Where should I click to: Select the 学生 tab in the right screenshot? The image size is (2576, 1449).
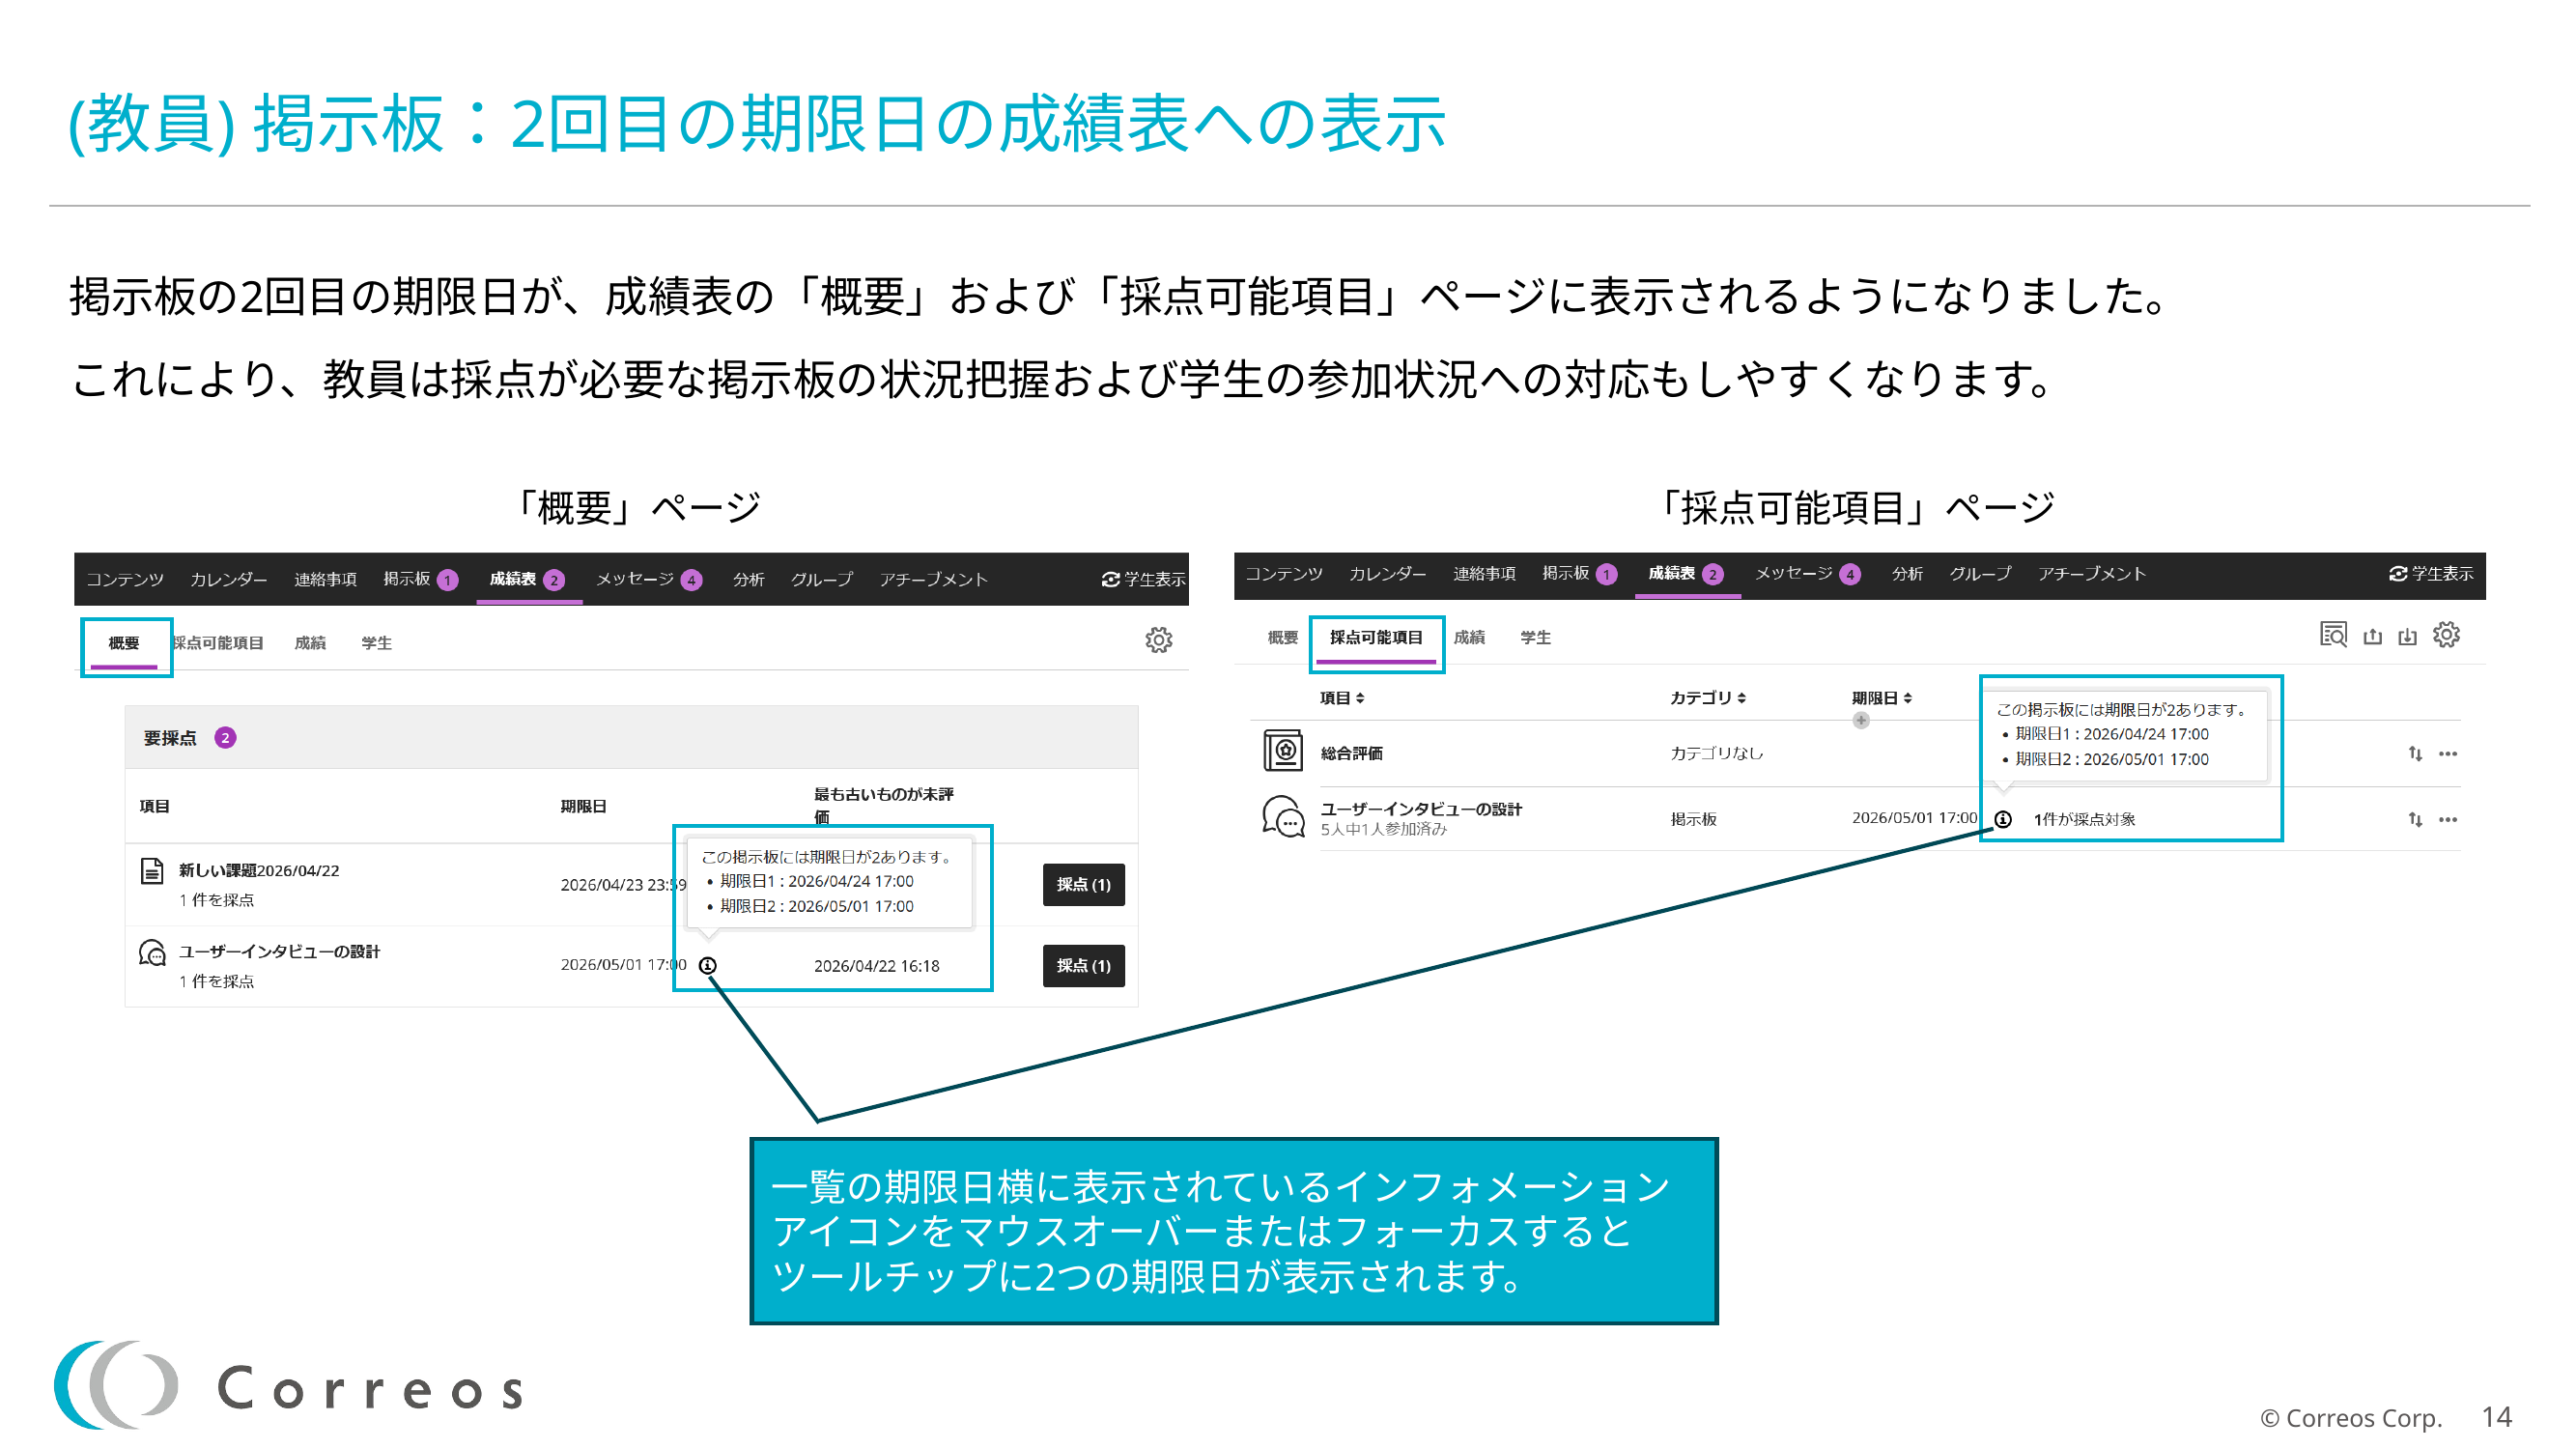point(1535,637)
